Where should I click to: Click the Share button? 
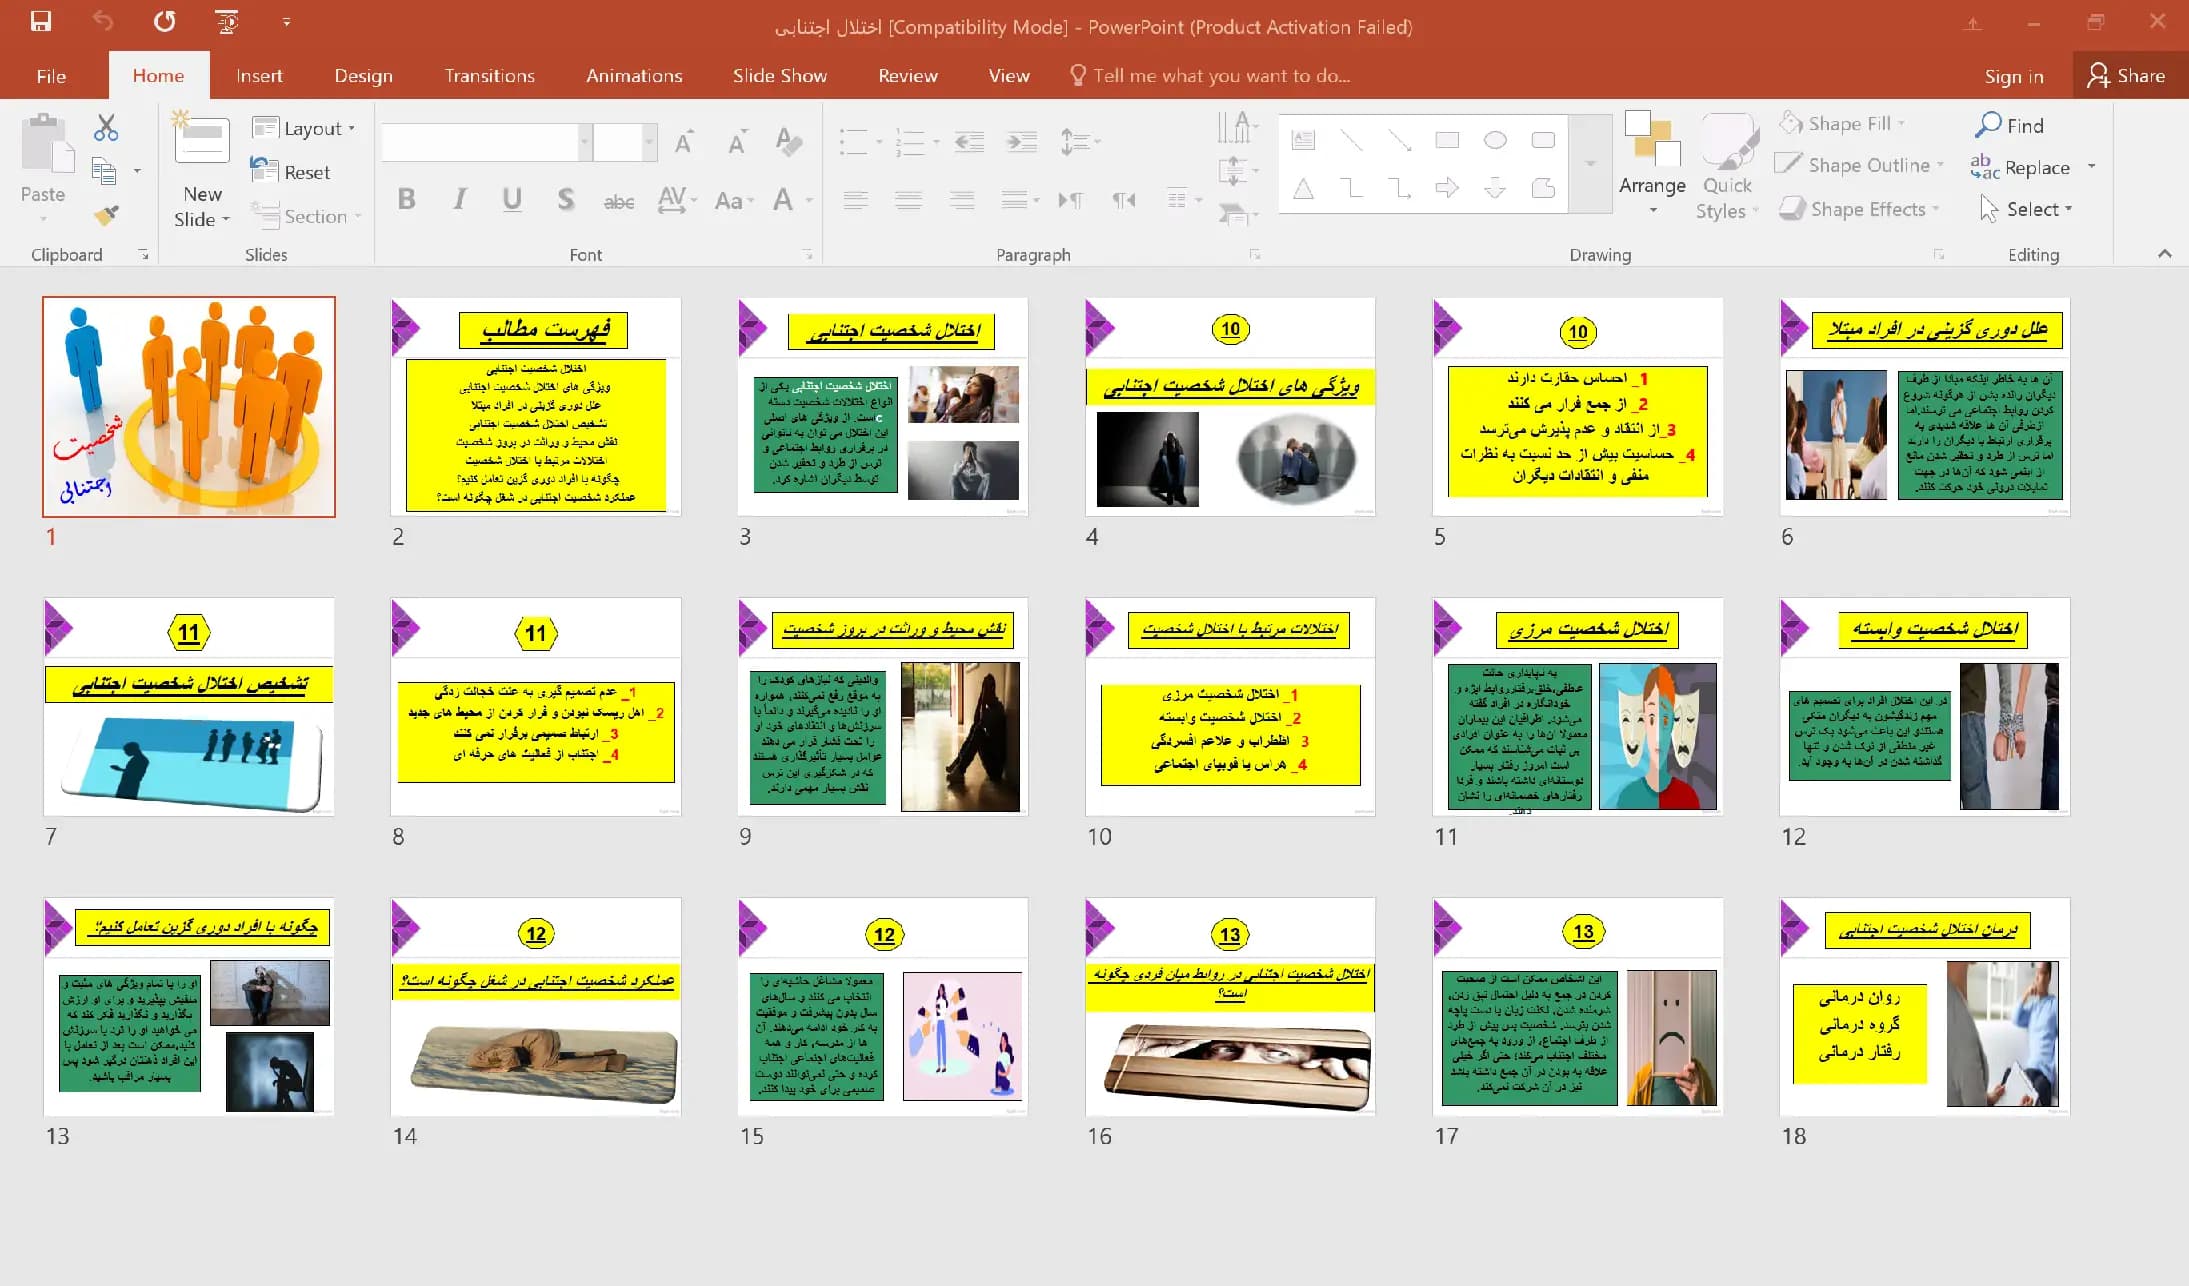pyautogui.click(x=2128, y=76)
